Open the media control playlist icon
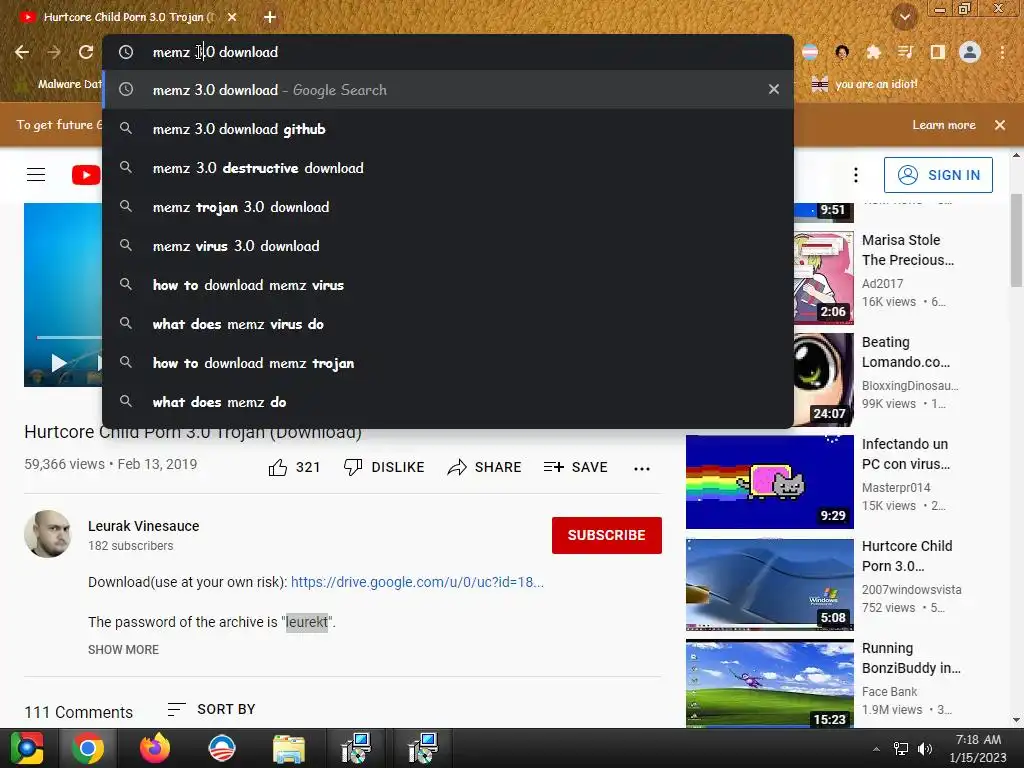Image resolution: width=1024 pixels, height=768 pixels. (x=905, y=52)
